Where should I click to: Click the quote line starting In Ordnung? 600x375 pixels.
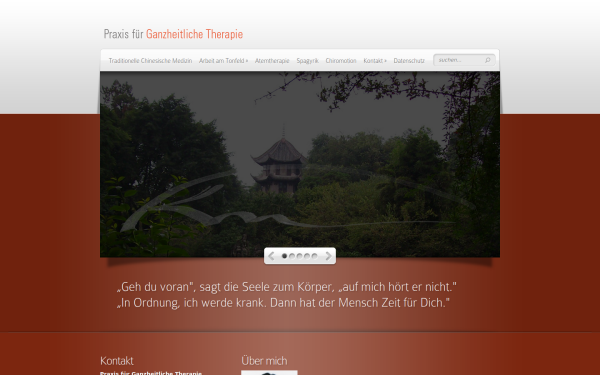point(283,303)
